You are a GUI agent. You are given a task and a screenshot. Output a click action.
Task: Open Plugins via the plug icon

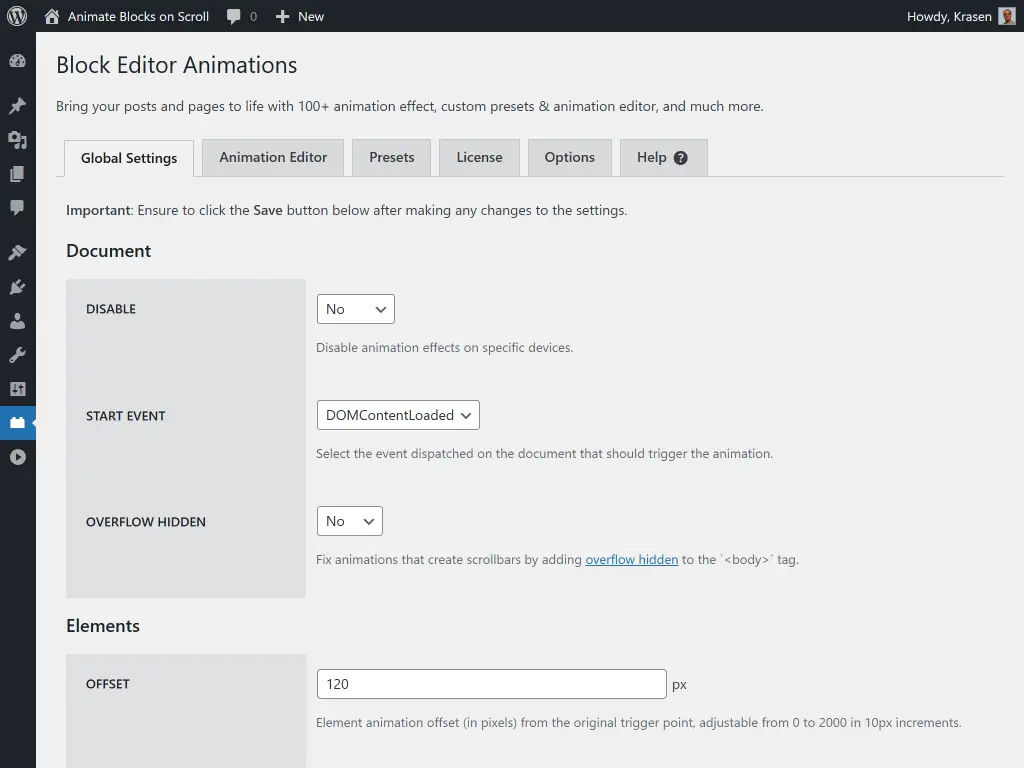point(17,287)
